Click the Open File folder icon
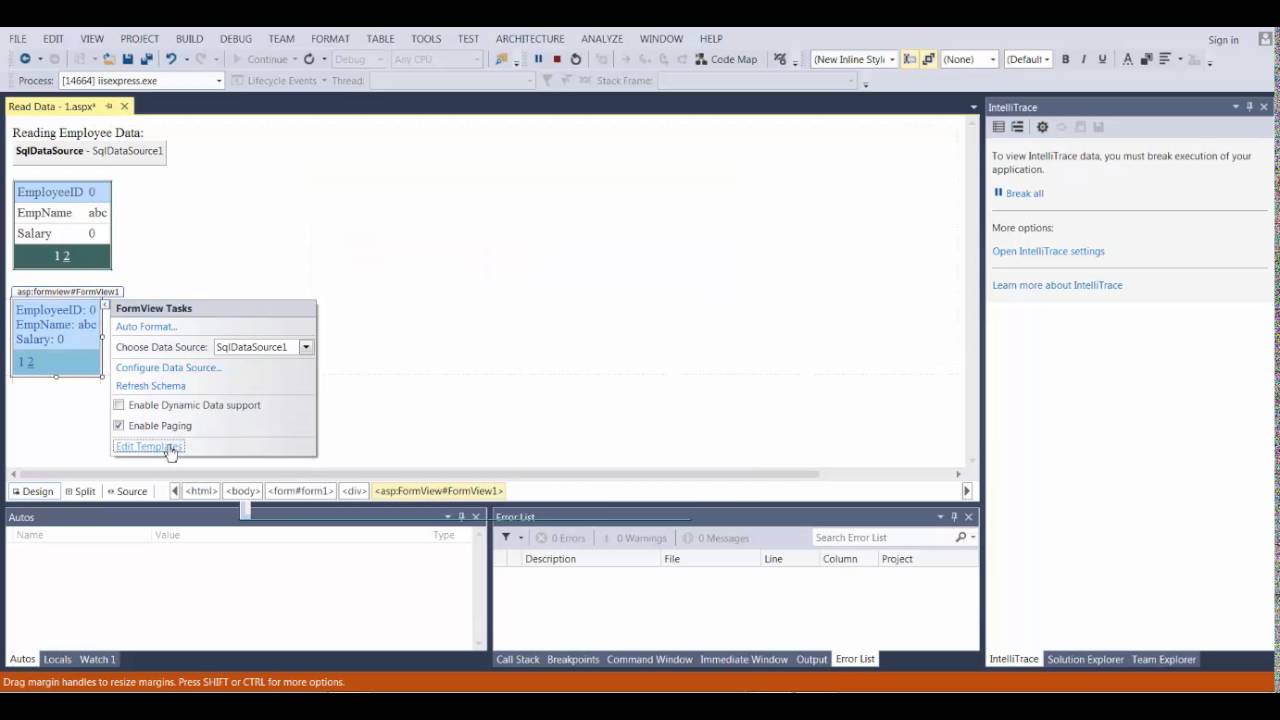1280x720 pixels. [x=110, y=59]
